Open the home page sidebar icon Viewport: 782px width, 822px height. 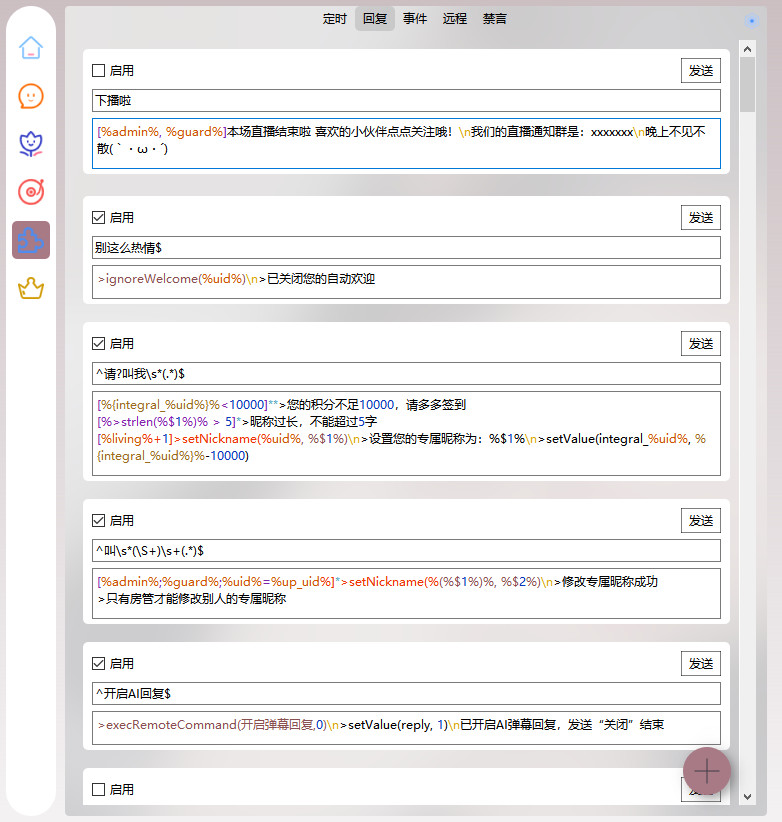[x=31, y=48]
